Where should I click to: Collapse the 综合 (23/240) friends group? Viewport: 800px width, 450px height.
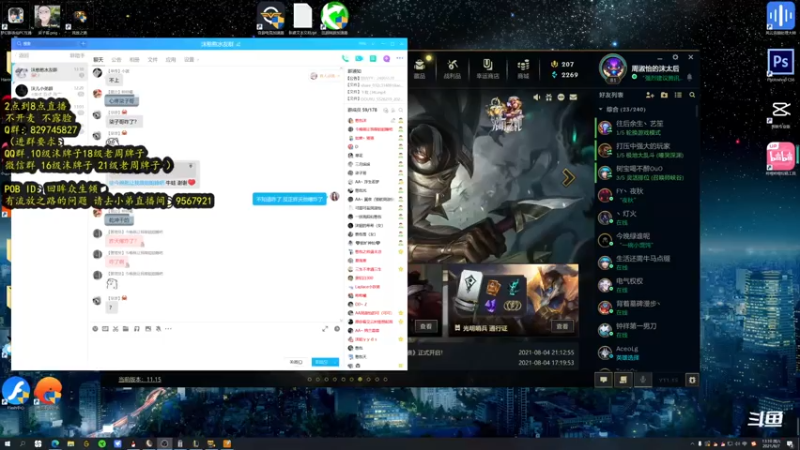pos(601,109)
